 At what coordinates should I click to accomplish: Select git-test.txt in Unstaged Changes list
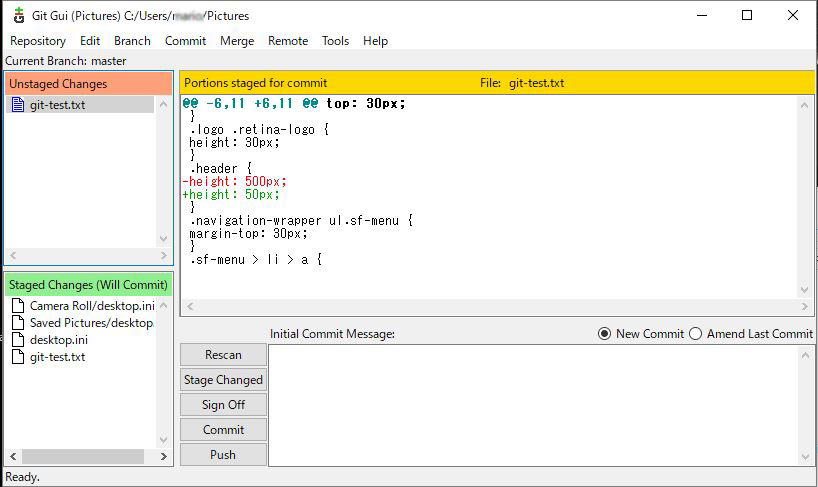point(57,105)
